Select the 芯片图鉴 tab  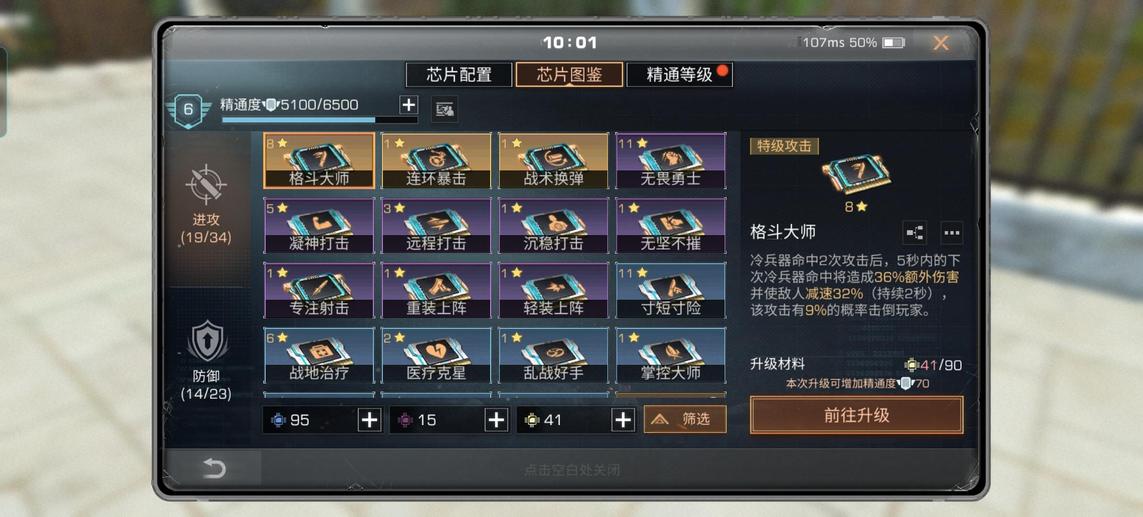(569, 74)
